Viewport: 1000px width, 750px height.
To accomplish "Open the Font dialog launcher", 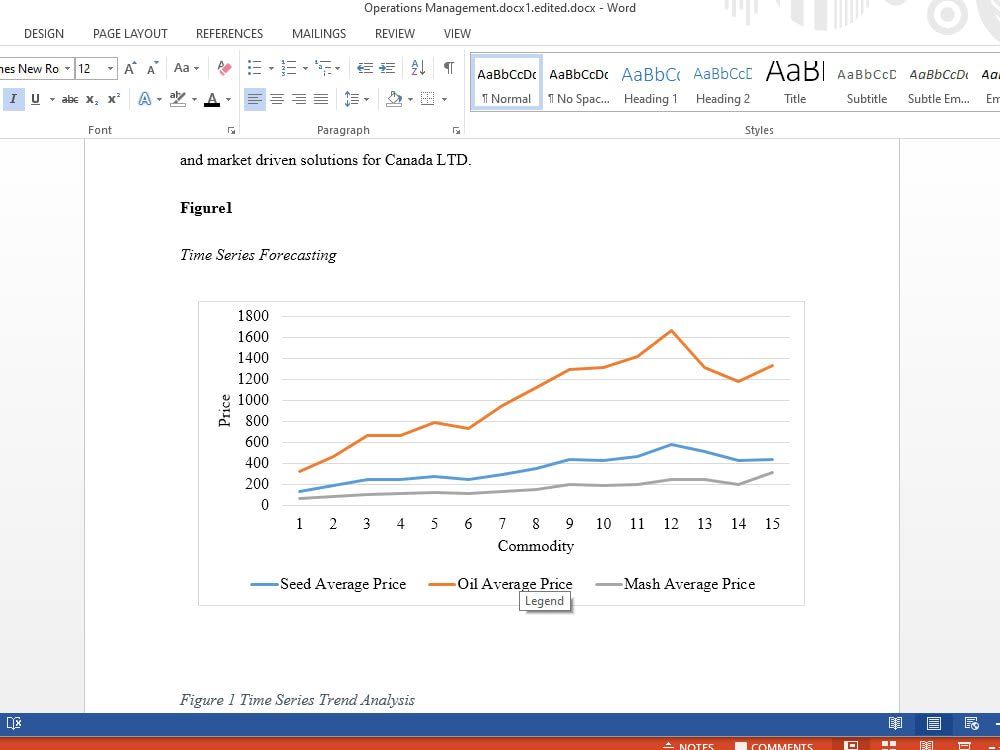I will [x=231, y=130].
